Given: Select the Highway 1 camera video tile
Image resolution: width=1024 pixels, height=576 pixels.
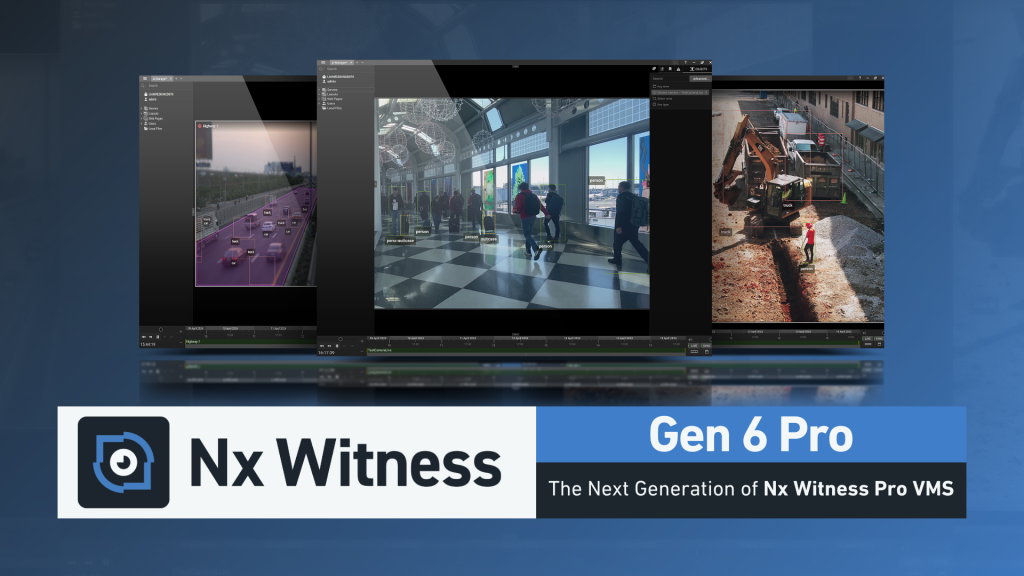Looking at the screenshot, I should pyautogui.click(x=255, y=205).
